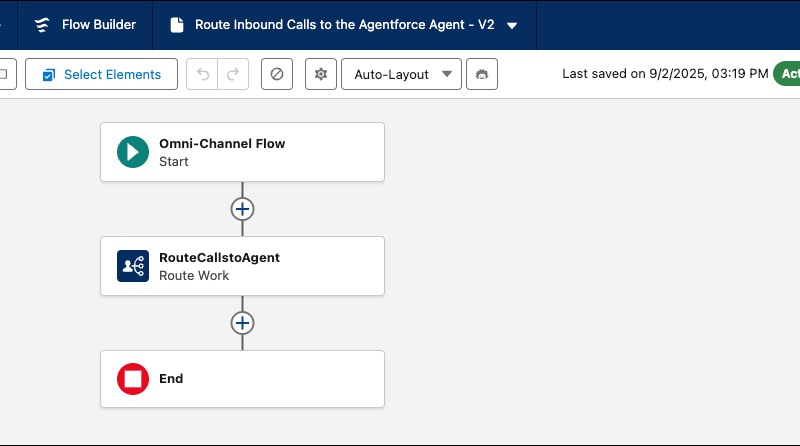800x446 pixels.
Task: Click the Route Work node icon
Action: [133, 266]
